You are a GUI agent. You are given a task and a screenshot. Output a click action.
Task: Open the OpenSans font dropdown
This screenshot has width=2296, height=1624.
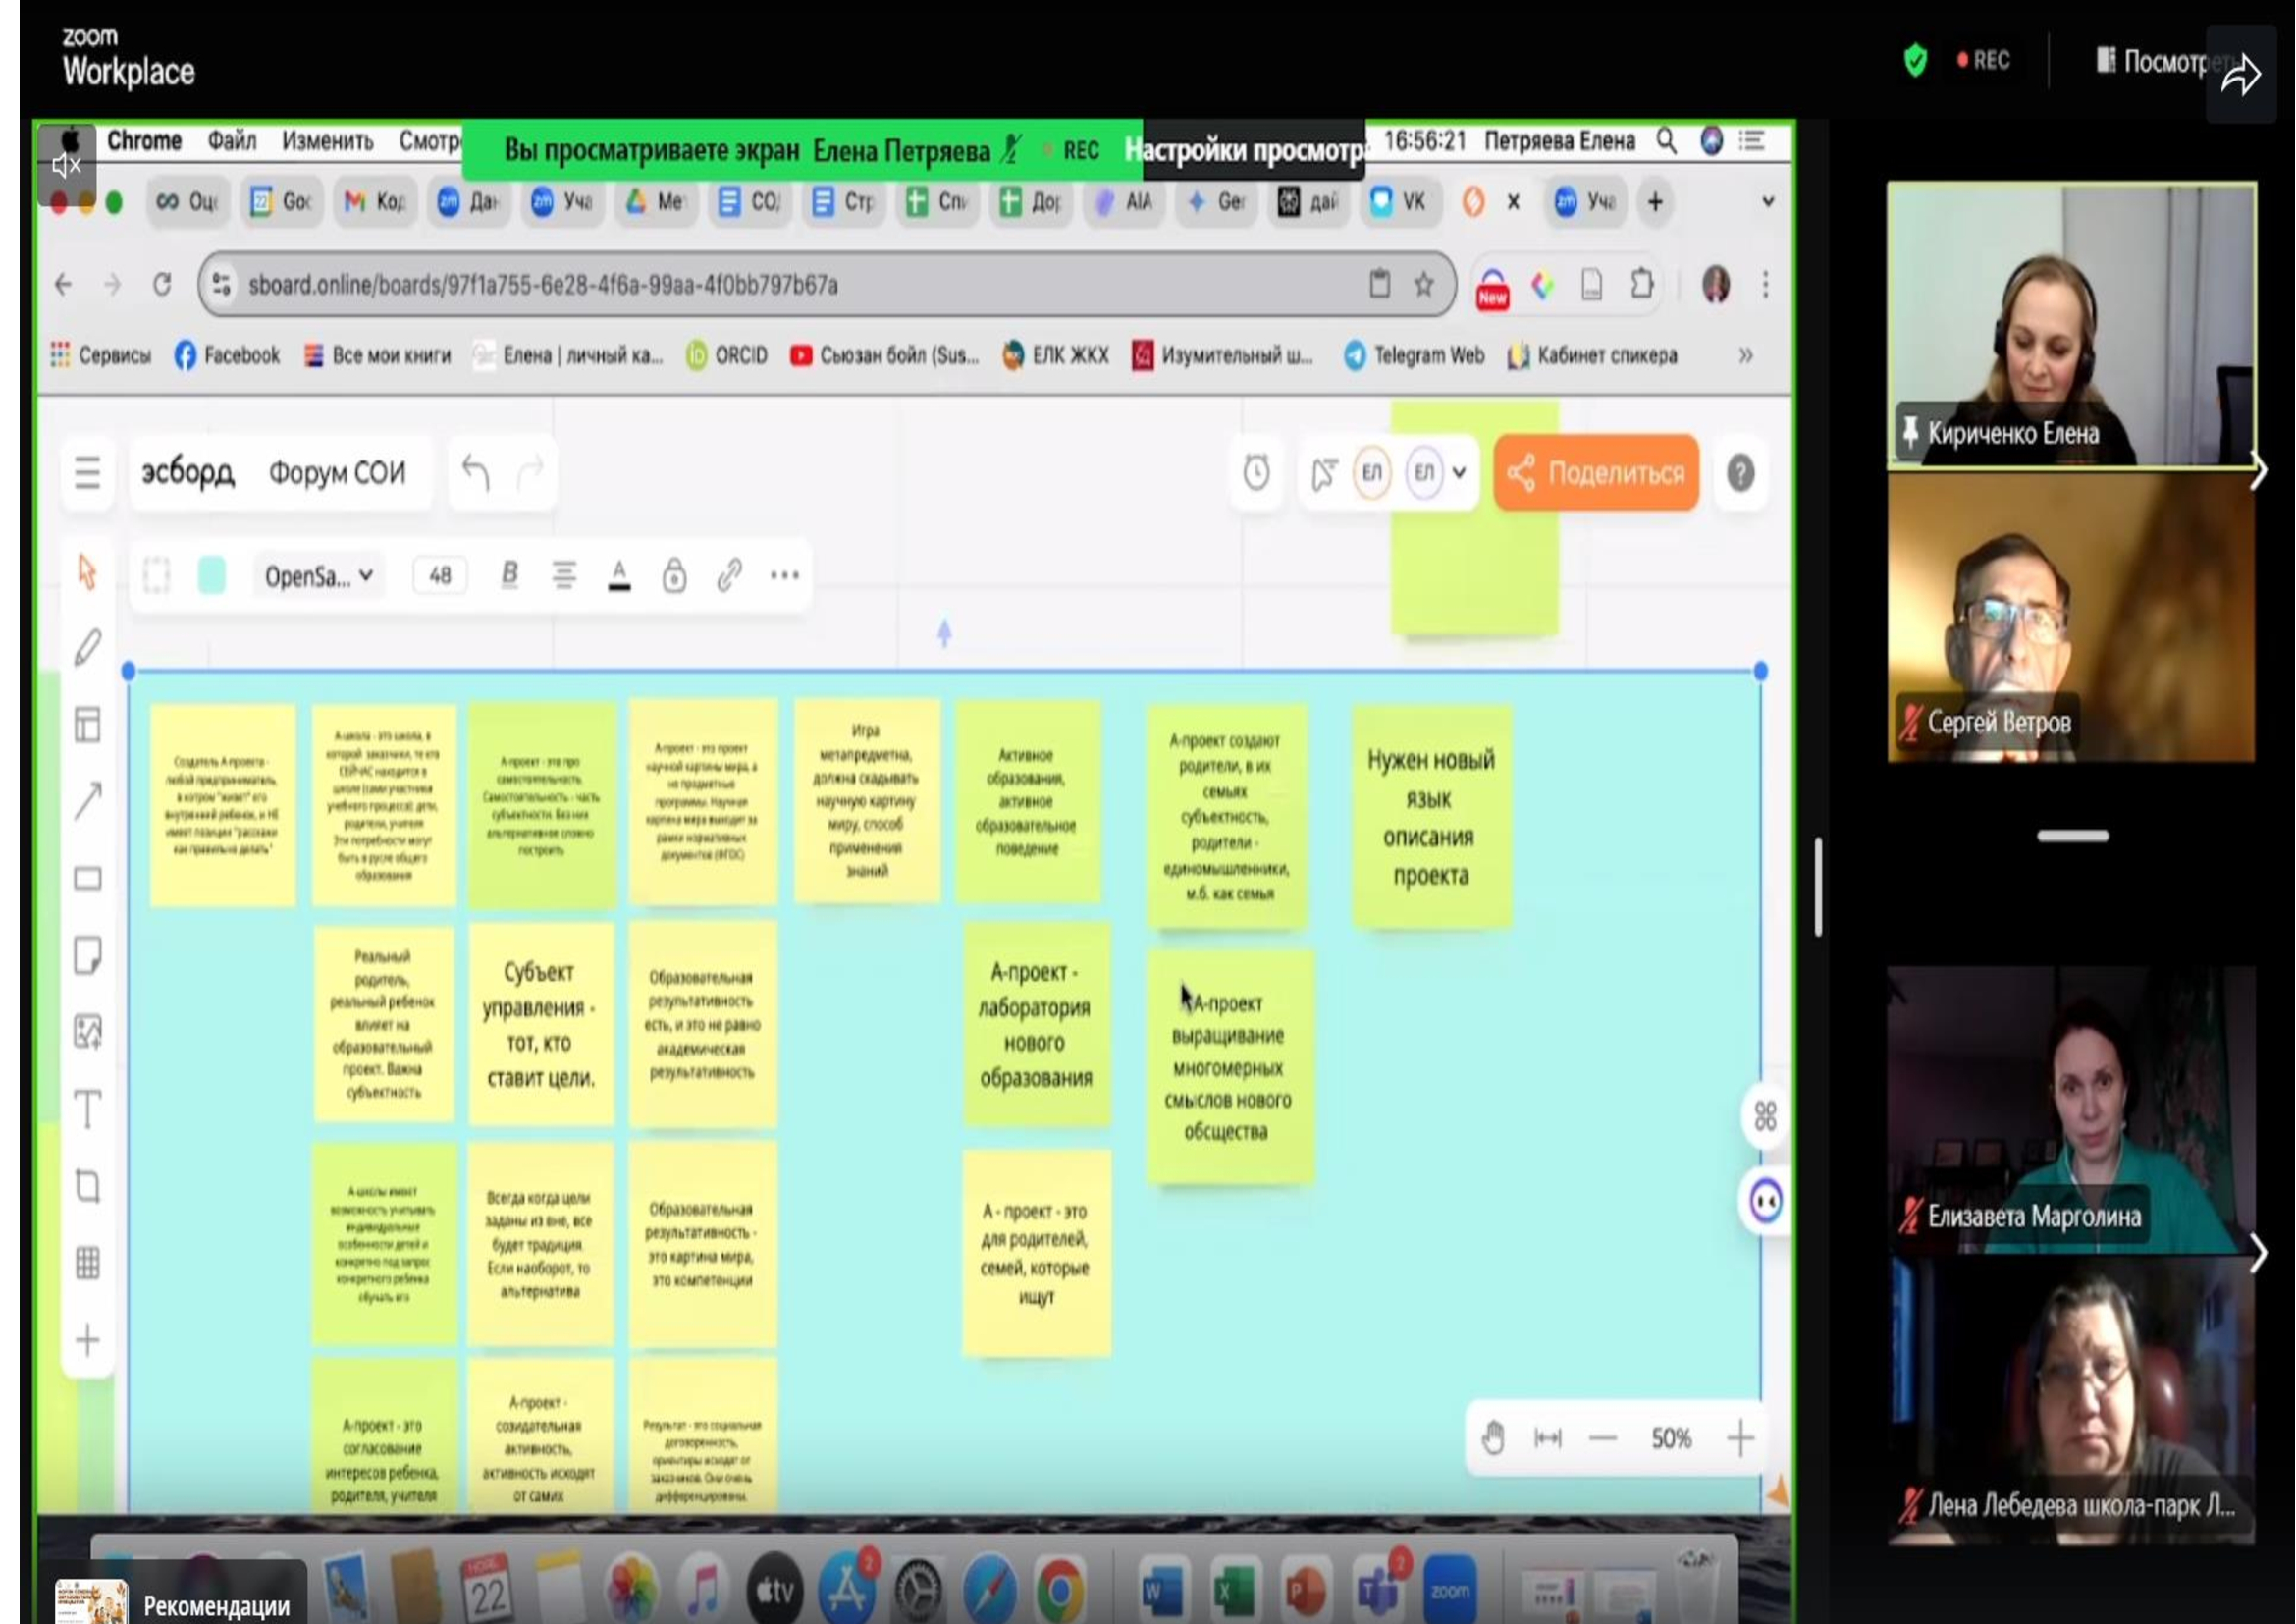pyautogui.click(x=318, y=576)
